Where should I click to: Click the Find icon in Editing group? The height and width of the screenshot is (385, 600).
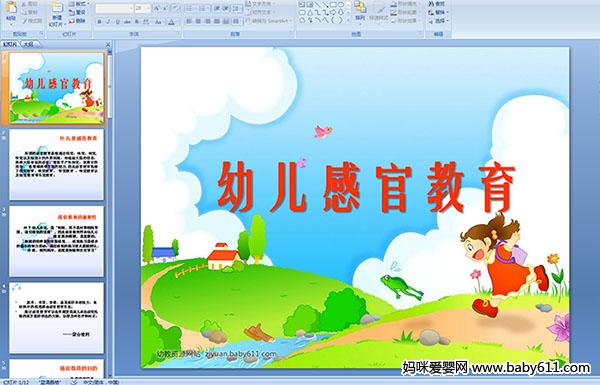437,4
